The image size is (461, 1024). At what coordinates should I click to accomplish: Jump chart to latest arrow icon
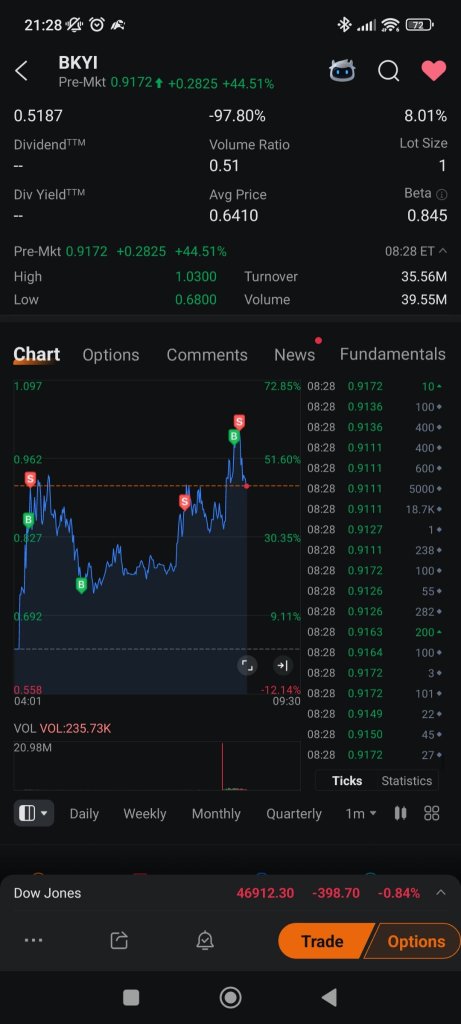[x=282, y=665]
